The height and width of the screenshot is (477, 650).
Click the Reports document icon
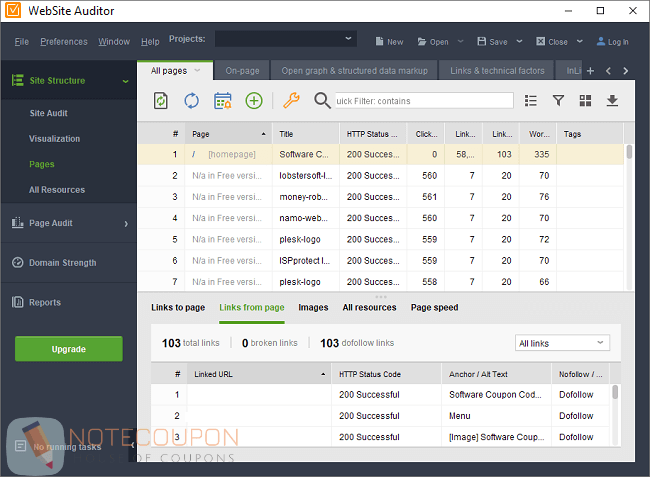17,302
